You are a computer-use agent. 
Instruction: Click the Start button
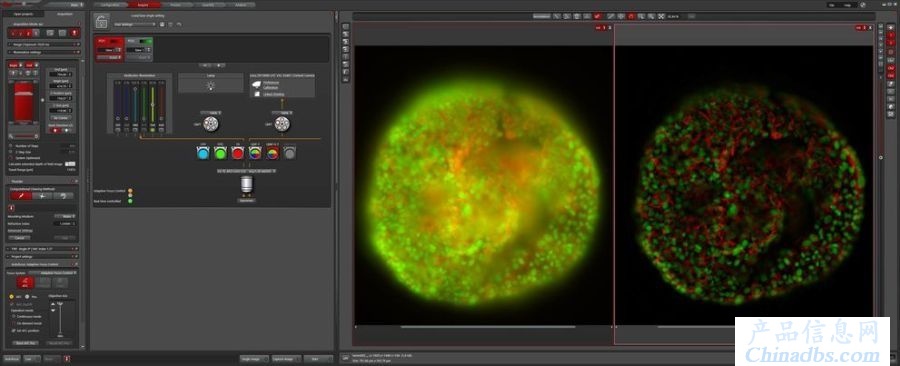pos(318,359)
